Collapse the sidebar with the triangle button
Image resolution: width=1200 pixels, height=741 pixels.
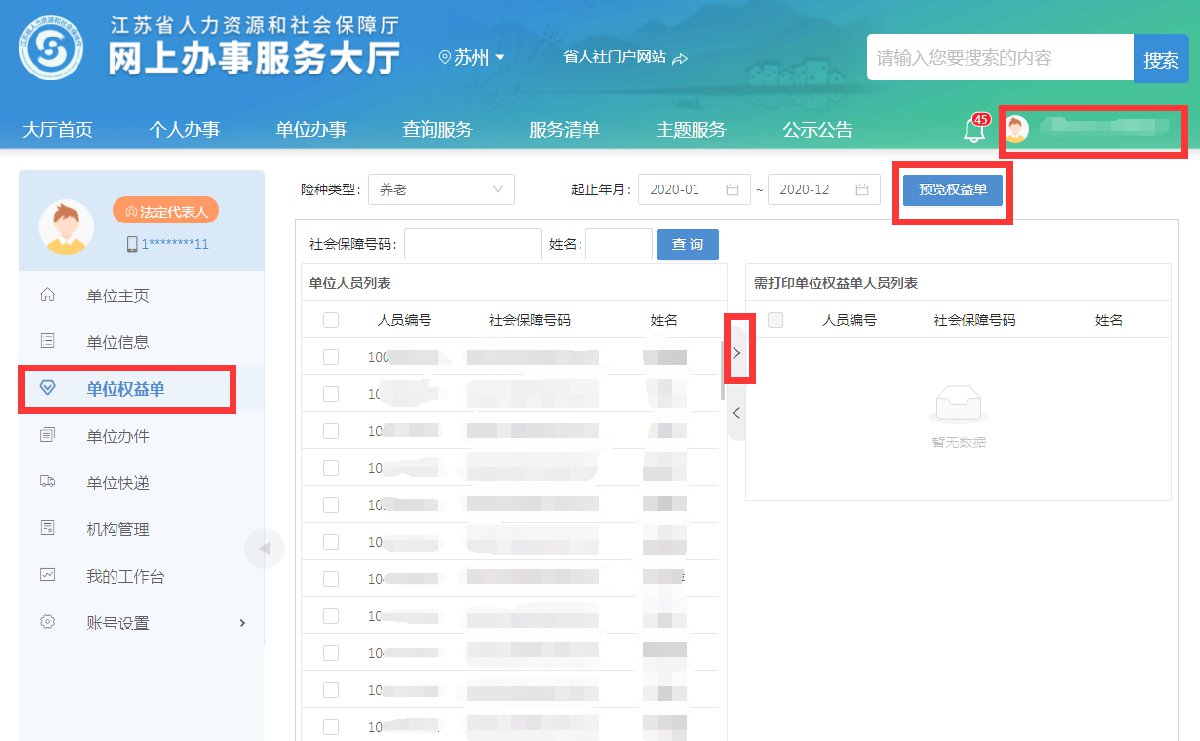[x=264, y=548]
